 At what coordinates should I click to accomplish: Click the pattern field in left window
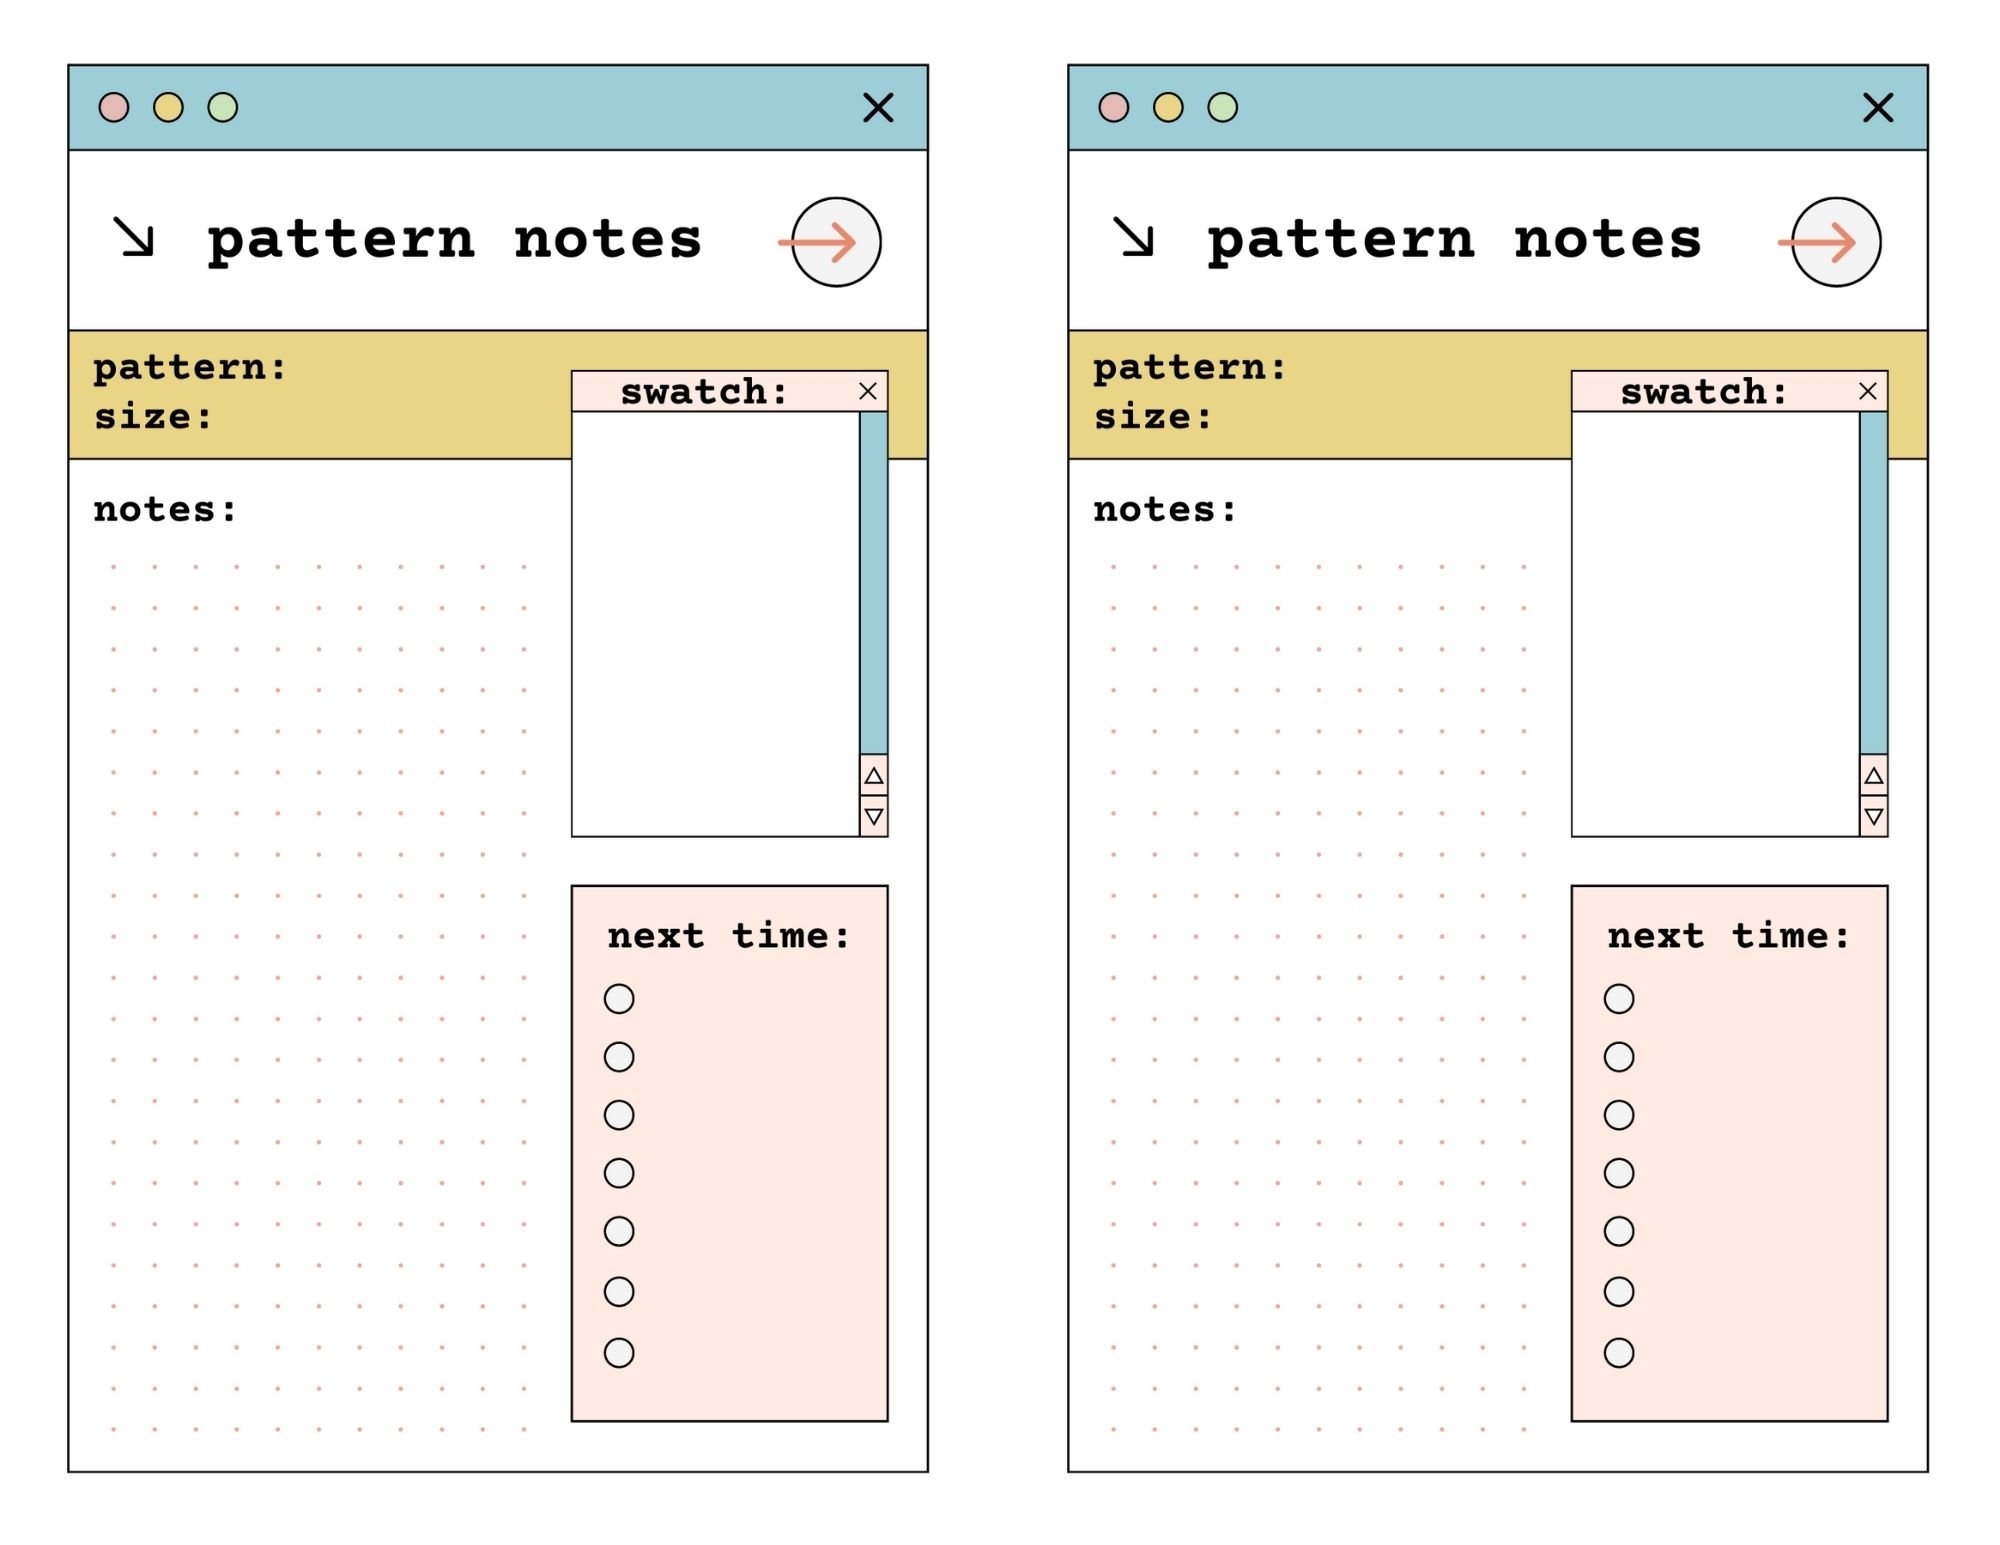tap(190, 367)
